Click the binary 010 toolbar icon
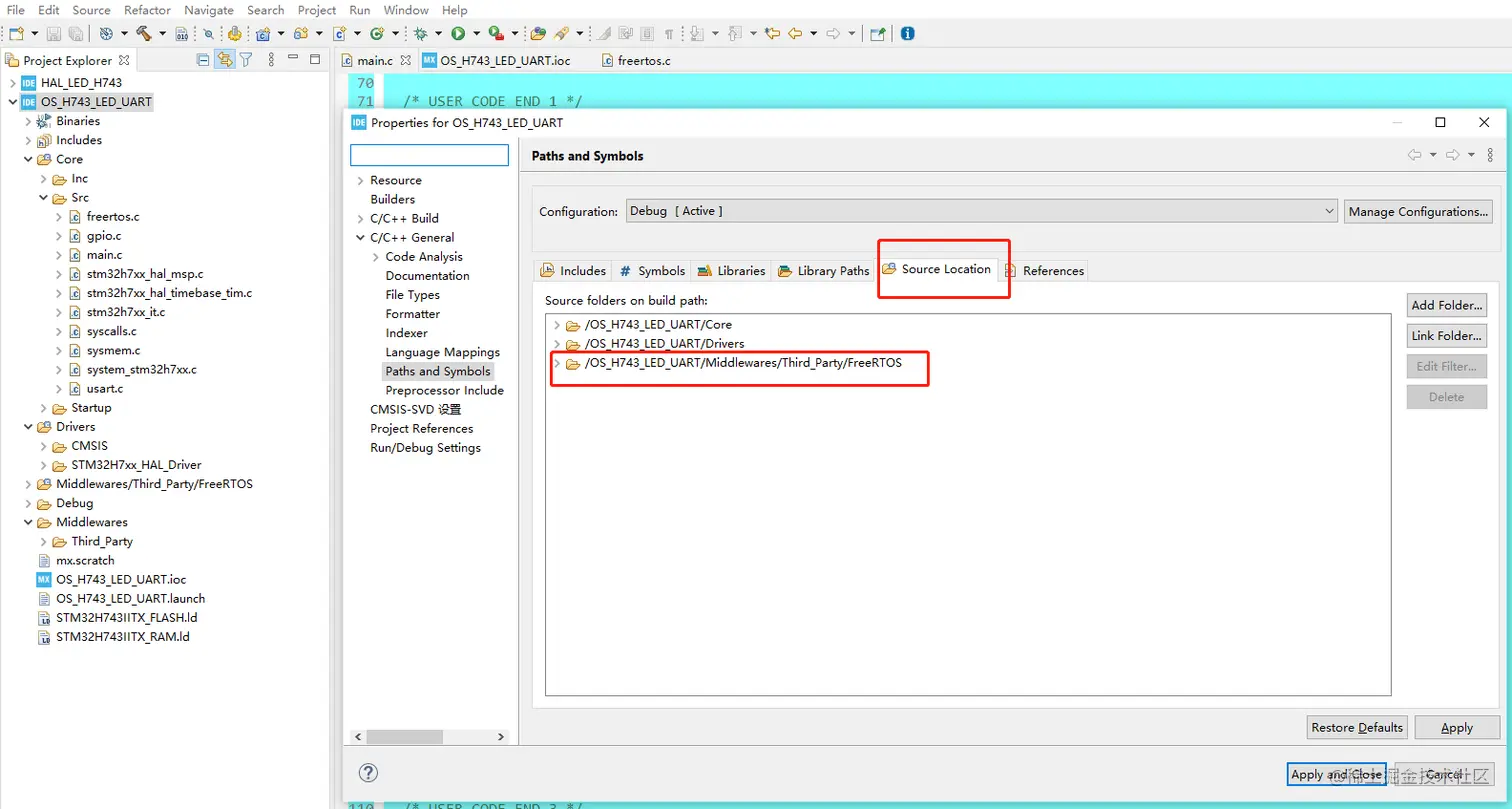This screenshot has height=809, width=1512. point(182,33)
